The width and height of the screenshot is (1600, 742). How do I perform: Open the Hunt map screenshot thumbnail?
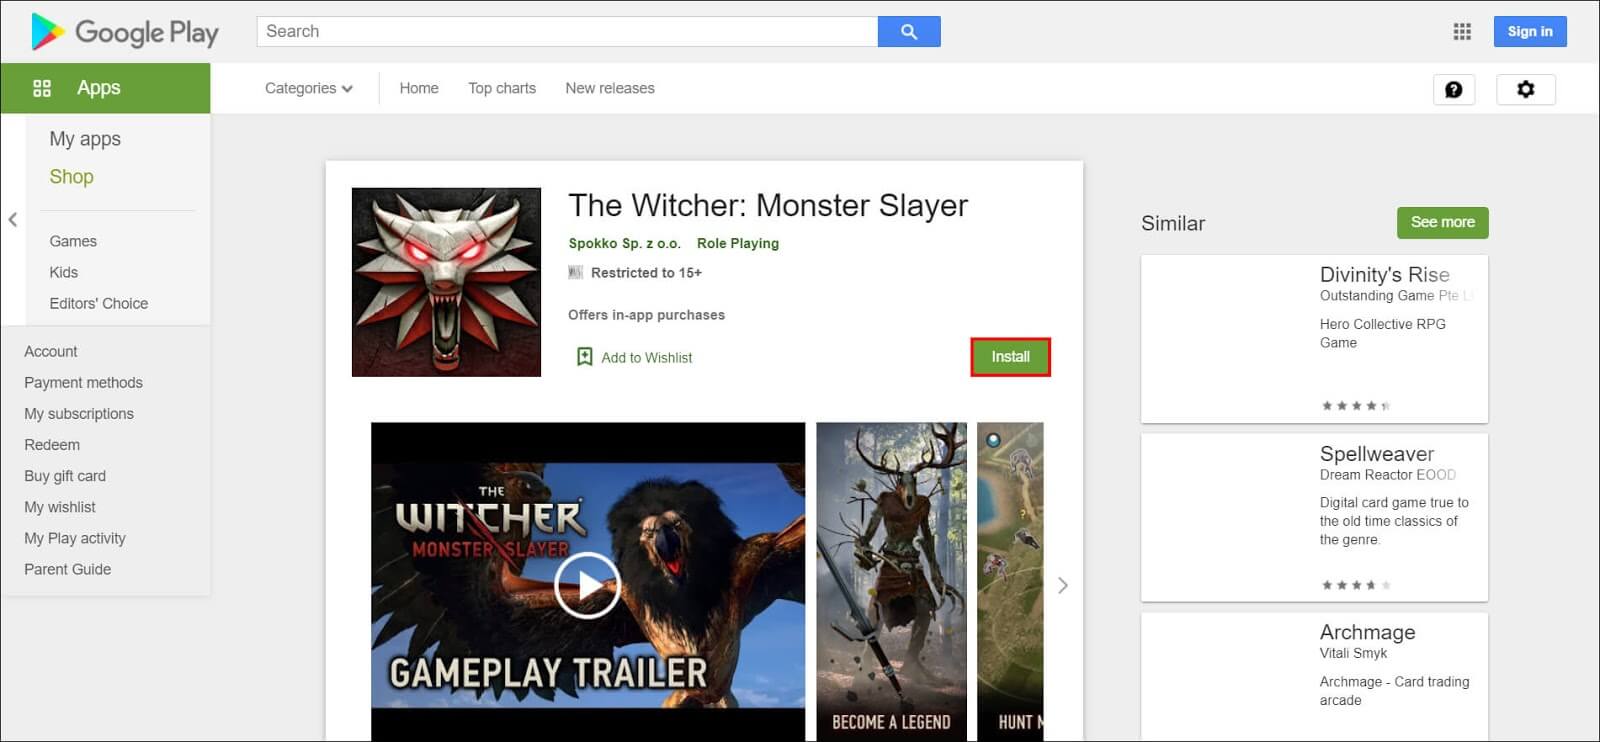[x=1010, y=582]
